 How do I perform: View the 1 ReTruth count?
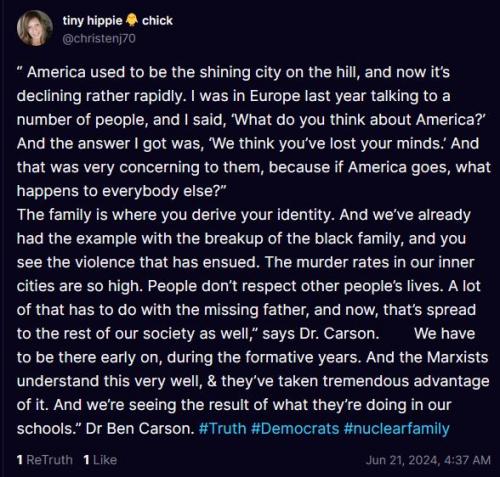click(x=45, y=460)
